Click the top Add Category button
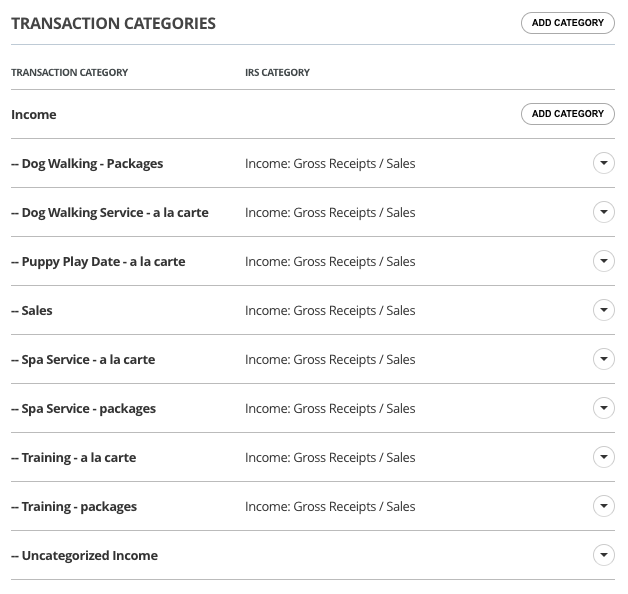 tap(567, 23)
